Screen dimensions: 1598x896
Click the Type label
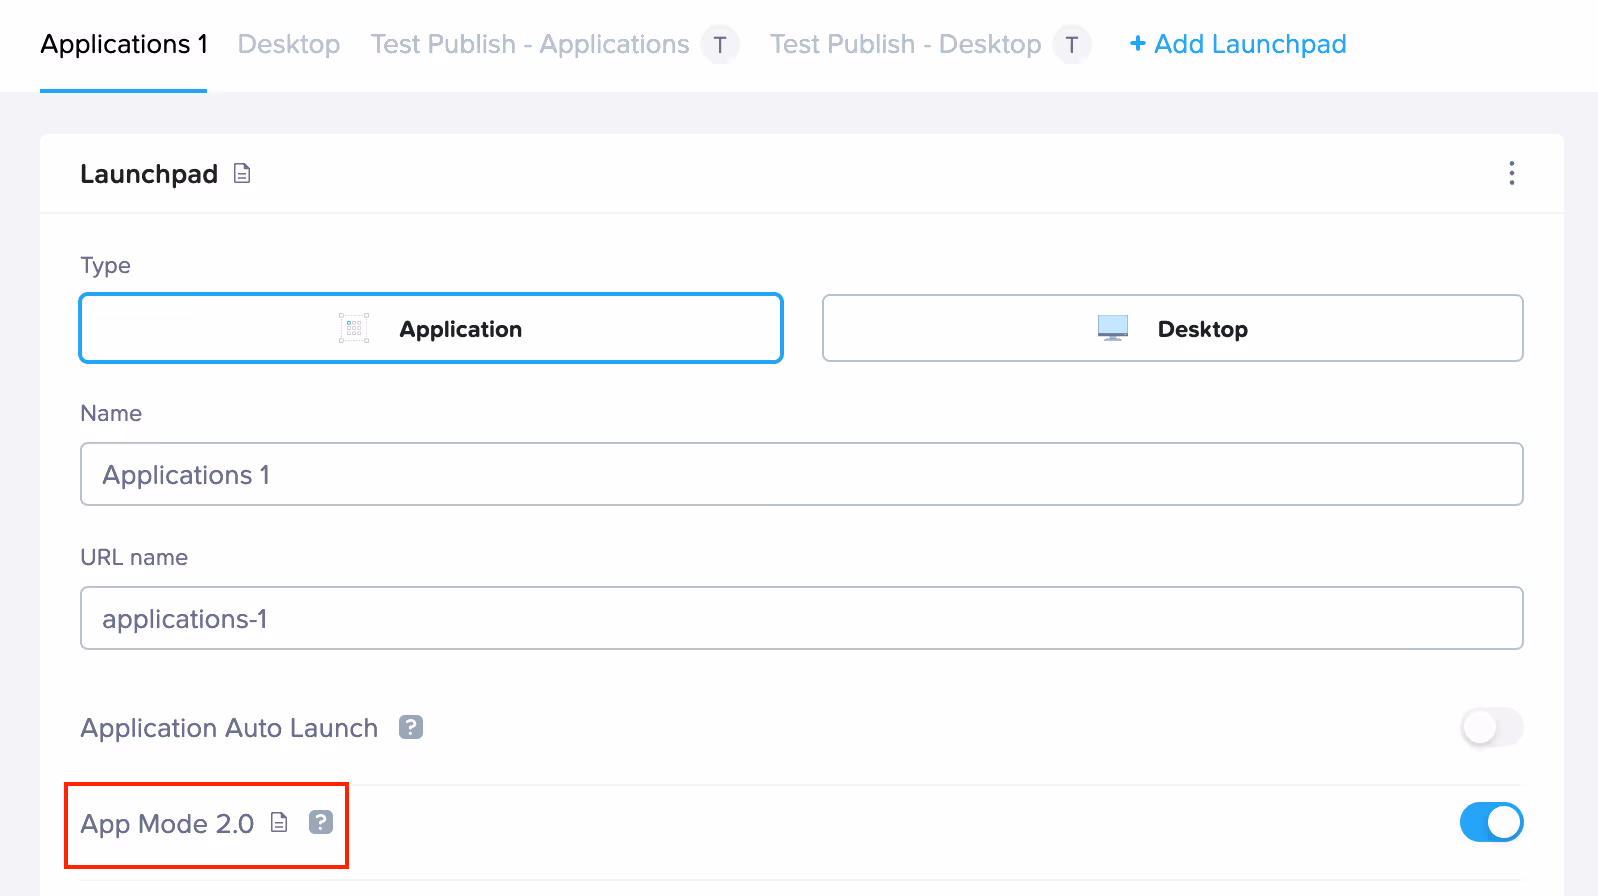pos(105,265)
